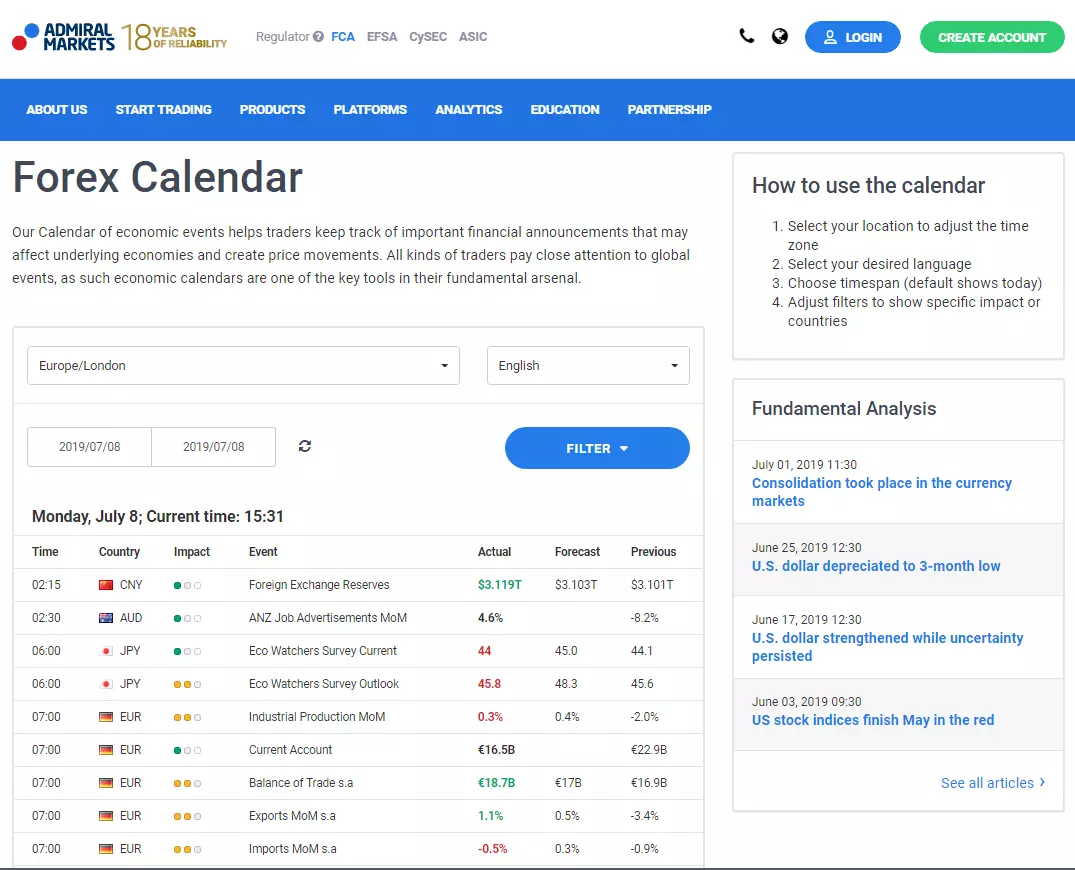Open article US stock indices finish May in red

tap(873, 720)
